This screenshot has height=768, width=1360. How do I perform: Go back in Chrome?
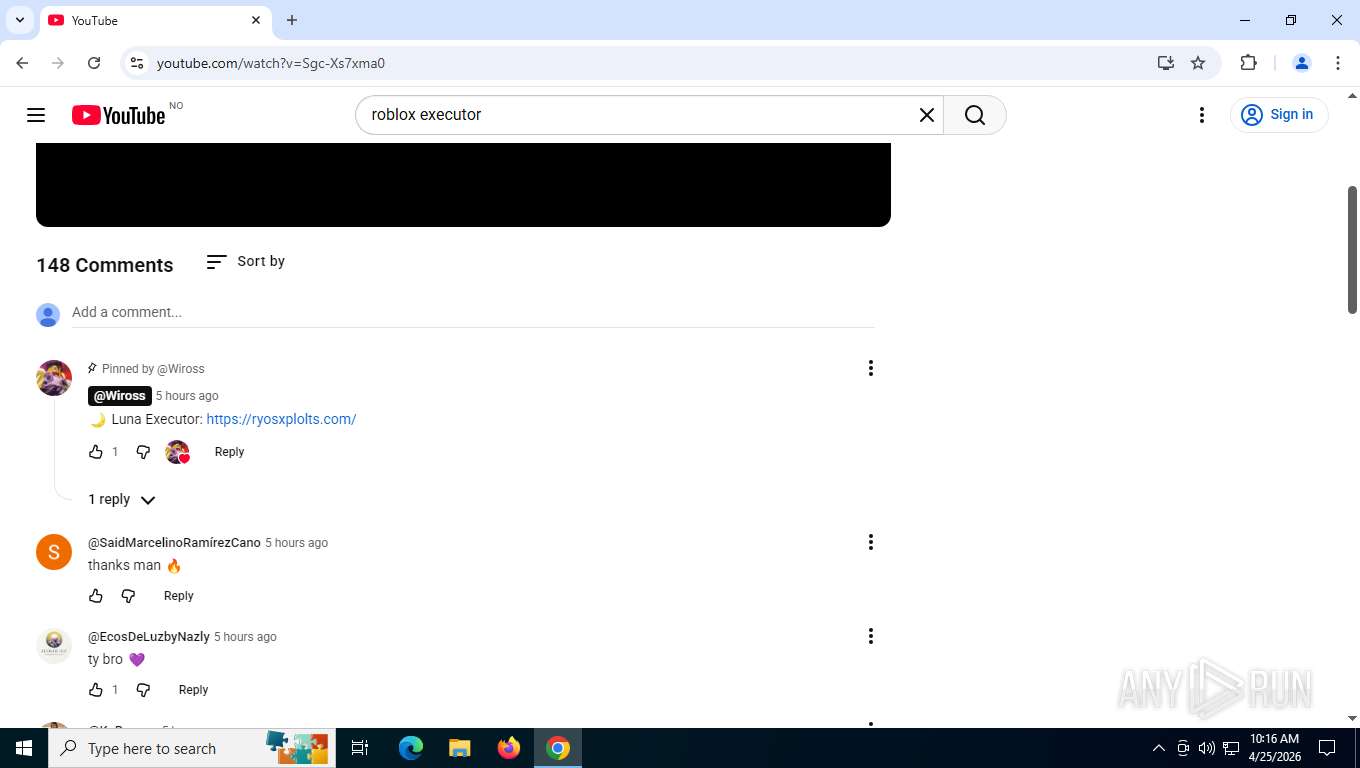point(22,63)
